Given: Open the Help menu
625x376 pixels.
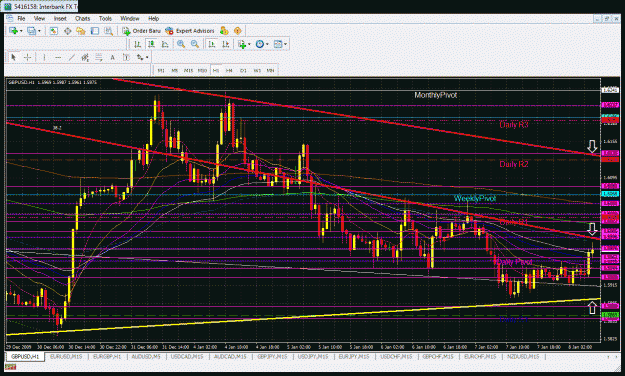Looking at the screenshot, I should (x=153, y=18).
